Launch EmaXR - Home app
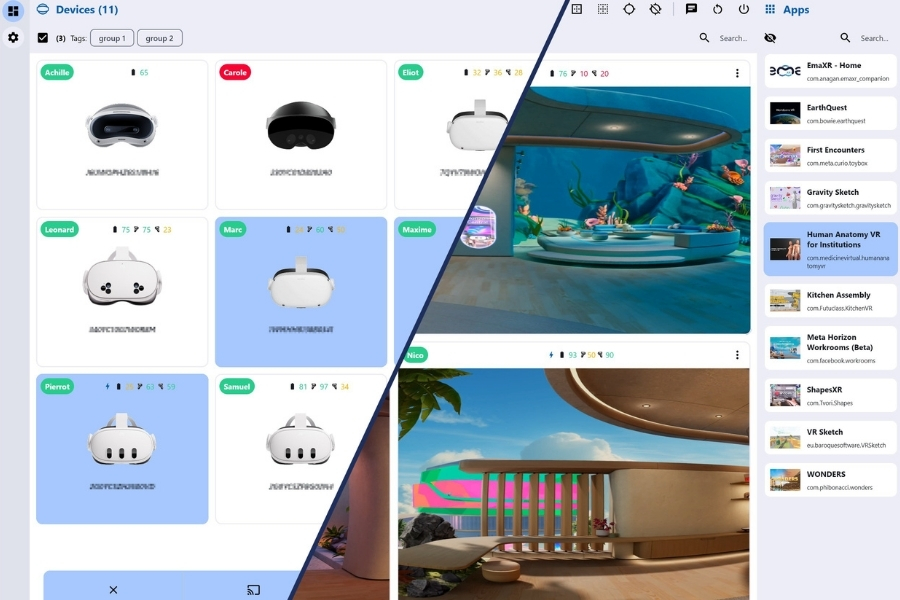 [x=830, y=71]
